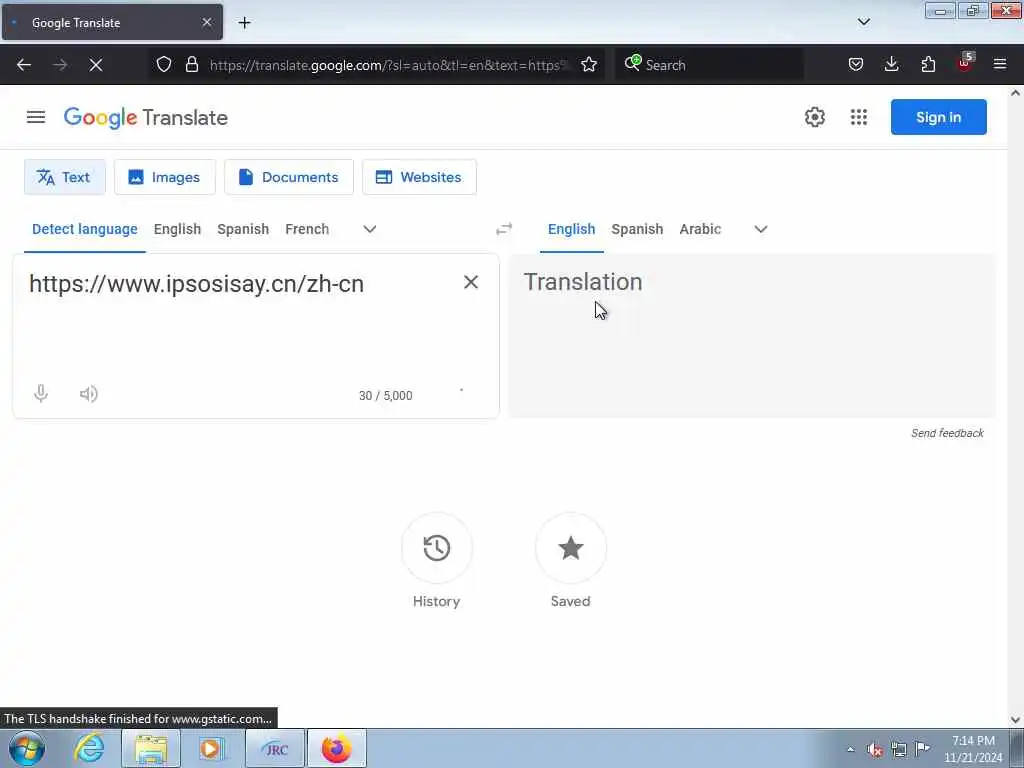The width and height of the screenshot is (1024, 768).
Task: Switch to Documents translation mode
Action: pyautogui.click(x=289, y=177)
